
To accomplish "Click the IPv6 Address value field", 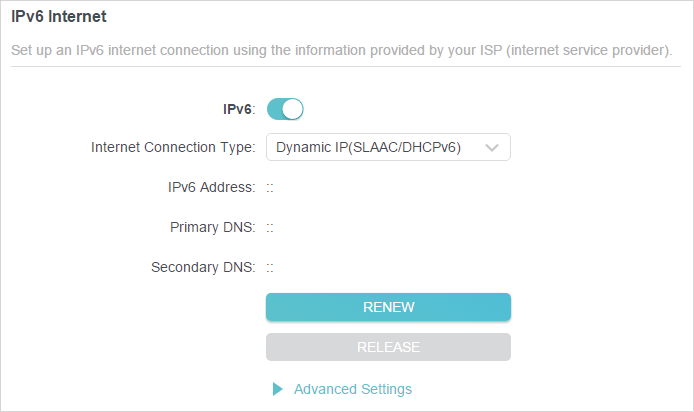I will tap(270, 188).
